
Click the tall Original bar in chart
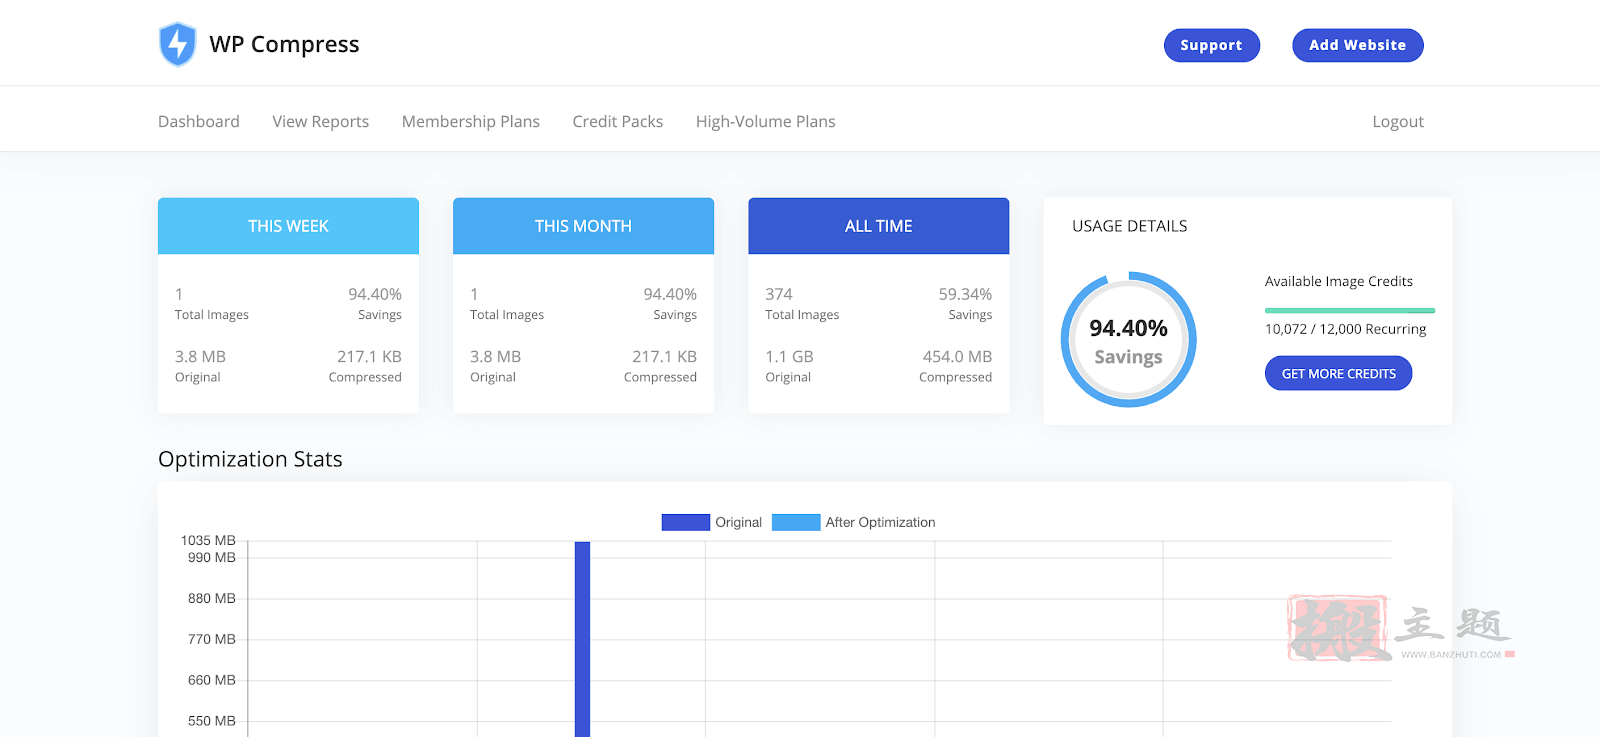click(x=582, y=638)
